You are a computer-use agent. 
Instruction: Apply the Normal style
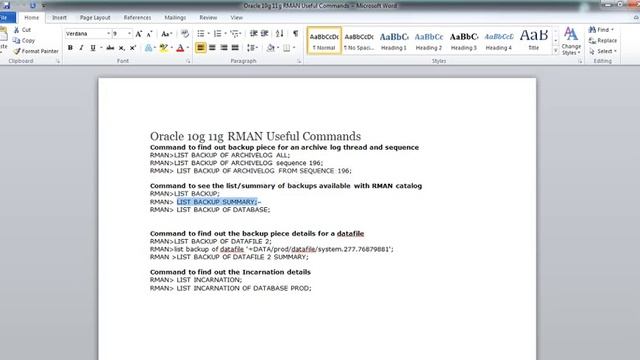coord(324,41)
